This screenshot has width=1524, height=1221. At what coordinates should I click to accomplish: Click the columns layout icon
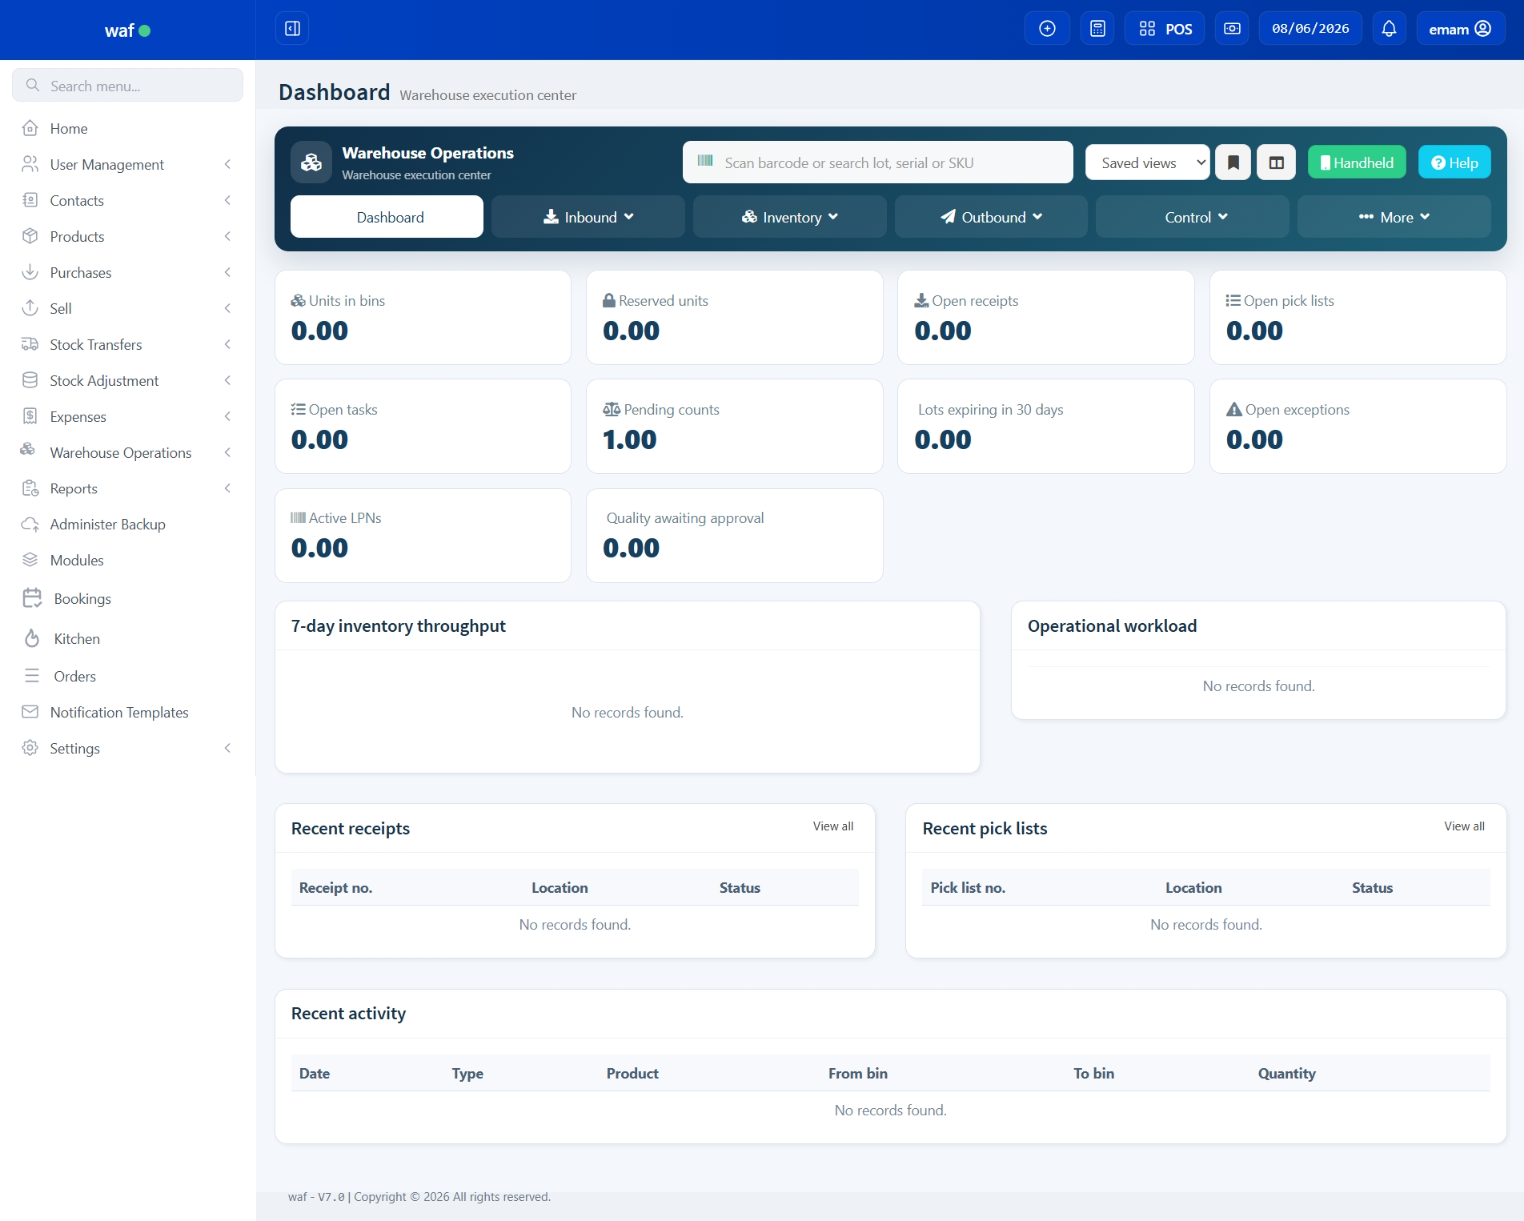[x=1277, y=163]
